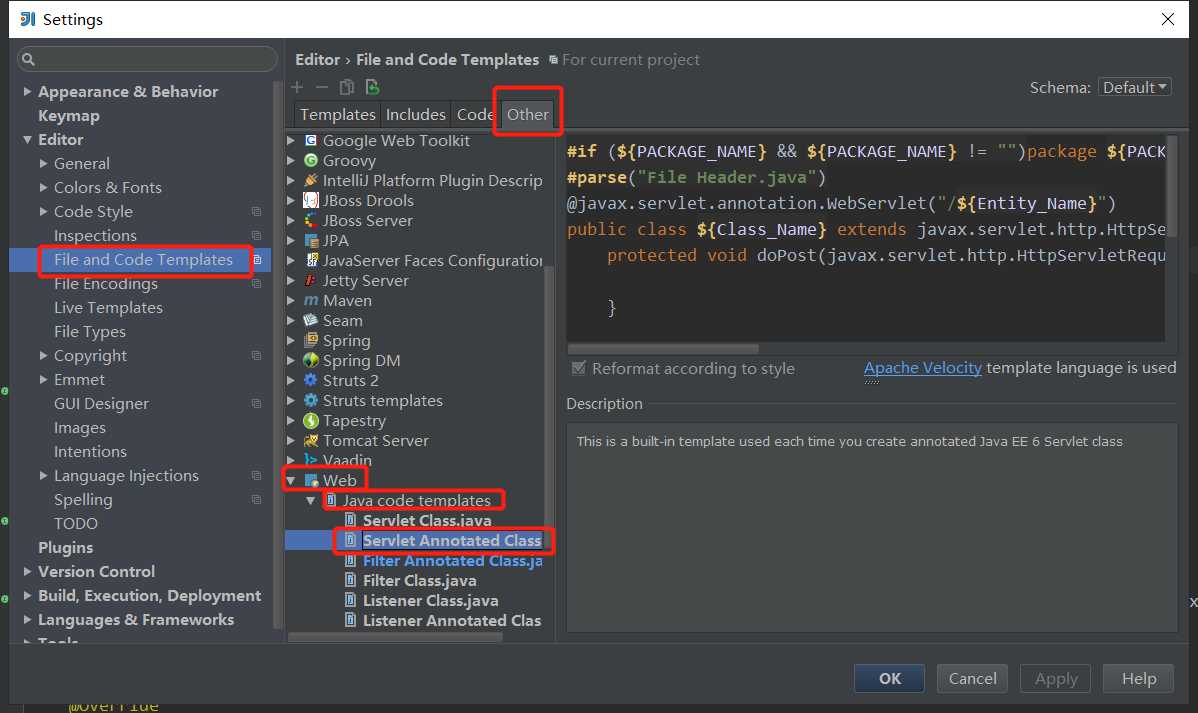Click the template list horizontal scrollbar

[x=395, y=637]
